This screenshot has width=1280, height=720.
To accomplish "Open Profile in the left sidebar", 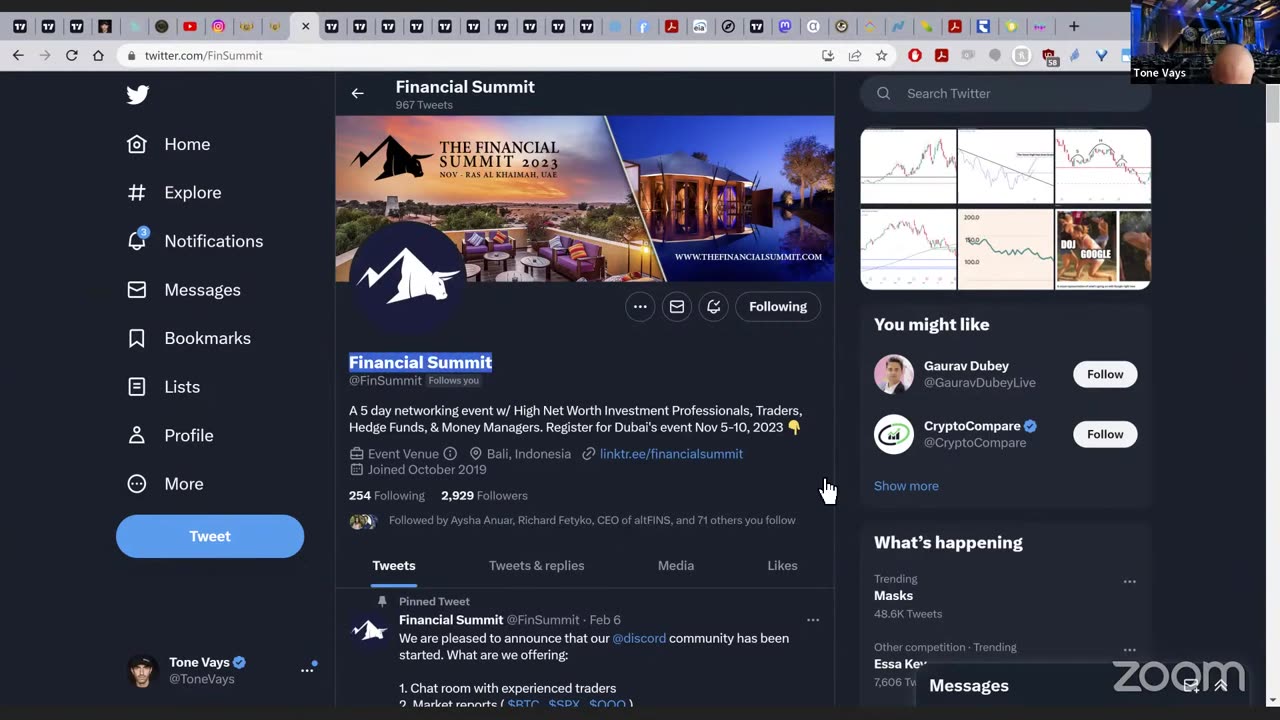I will point(170,435).
